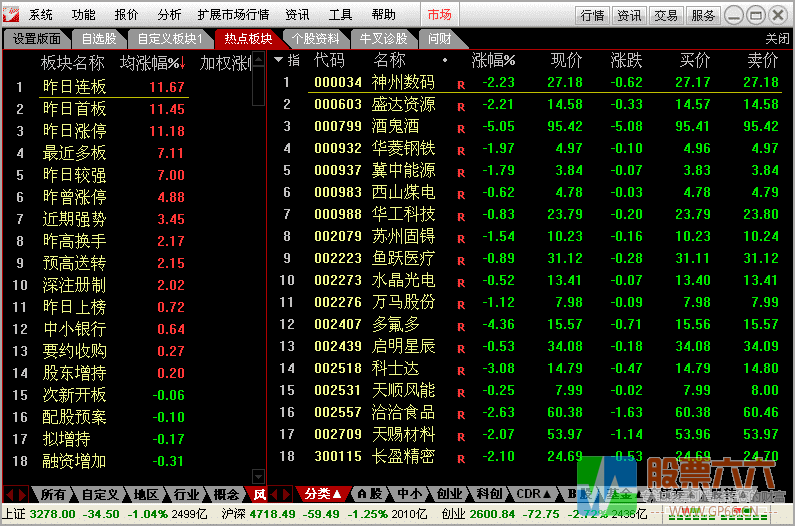Screen dimensions: 795x526
Task: Switch to the 自选股 tab
Action: click(x=99, y=39)
